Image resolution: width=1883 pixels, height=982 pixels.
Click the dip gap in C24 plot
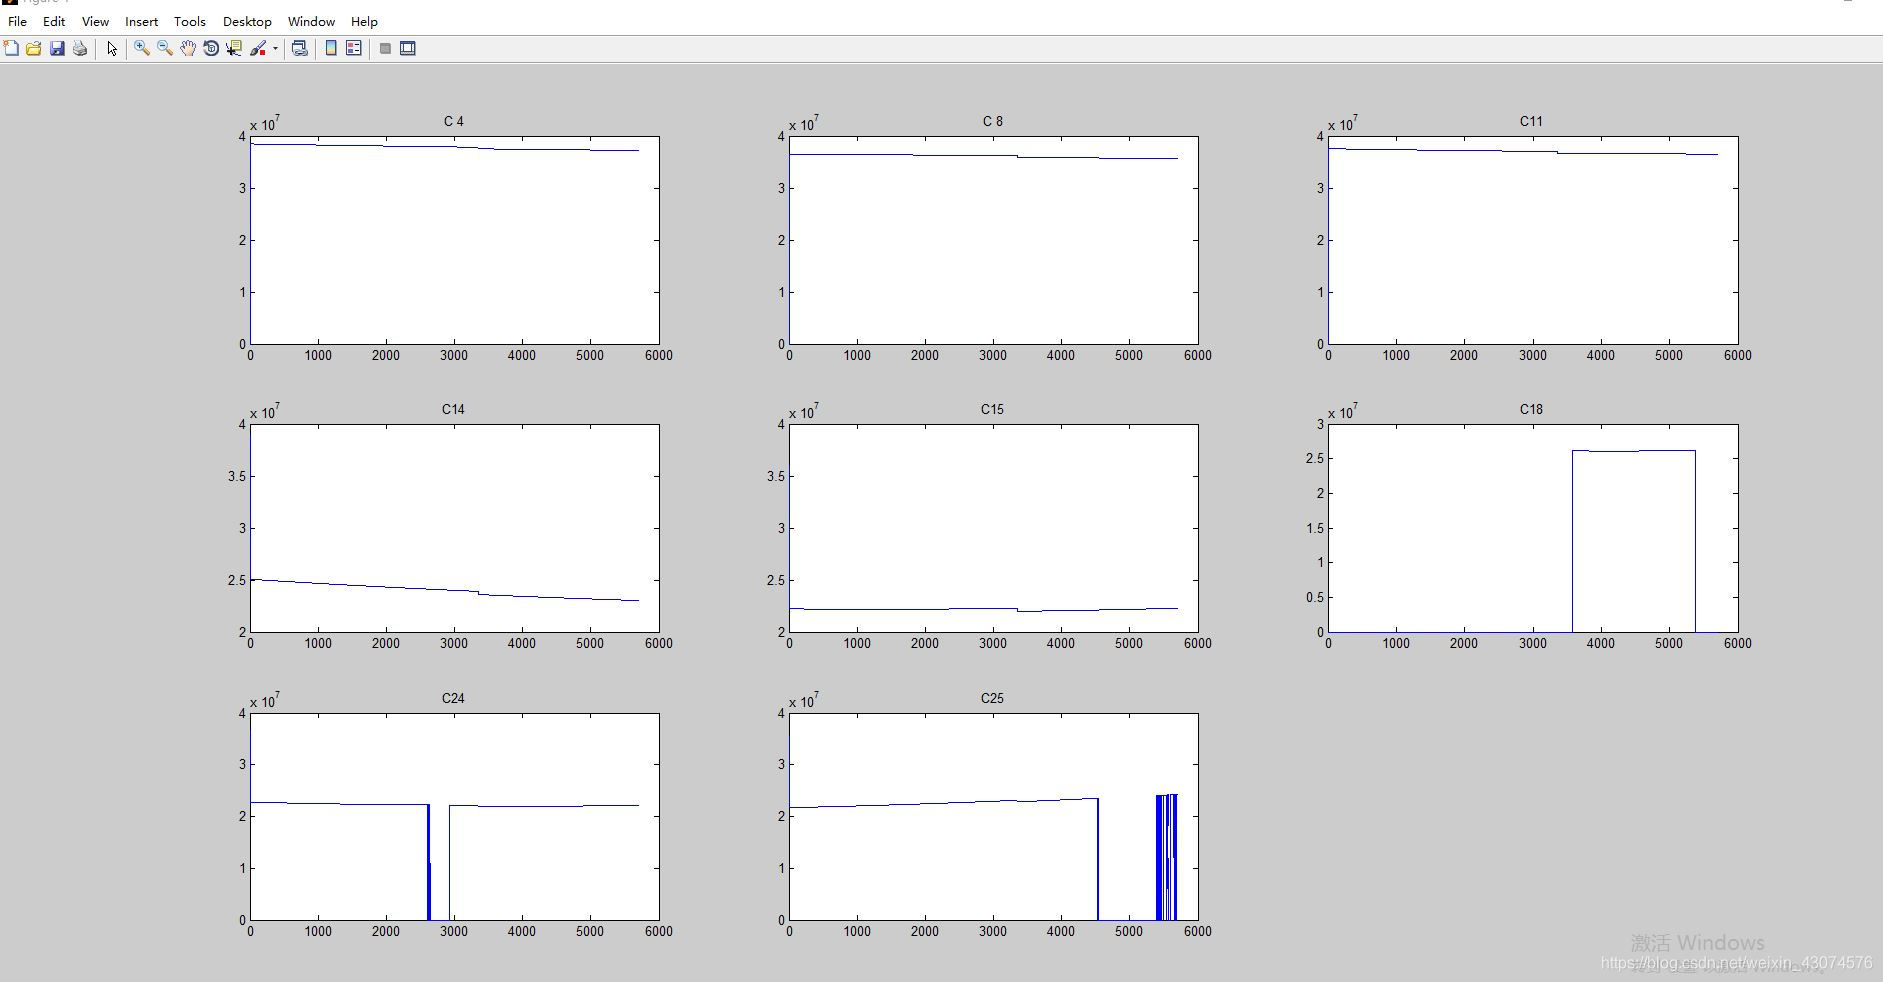(x=440, y=862)
